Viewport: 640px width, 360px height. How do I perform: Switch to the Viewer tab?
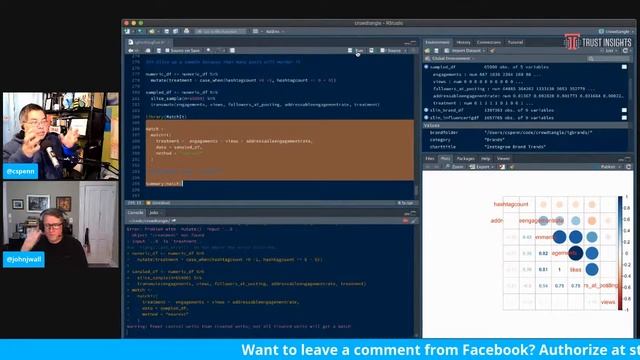tap(503, 159)
